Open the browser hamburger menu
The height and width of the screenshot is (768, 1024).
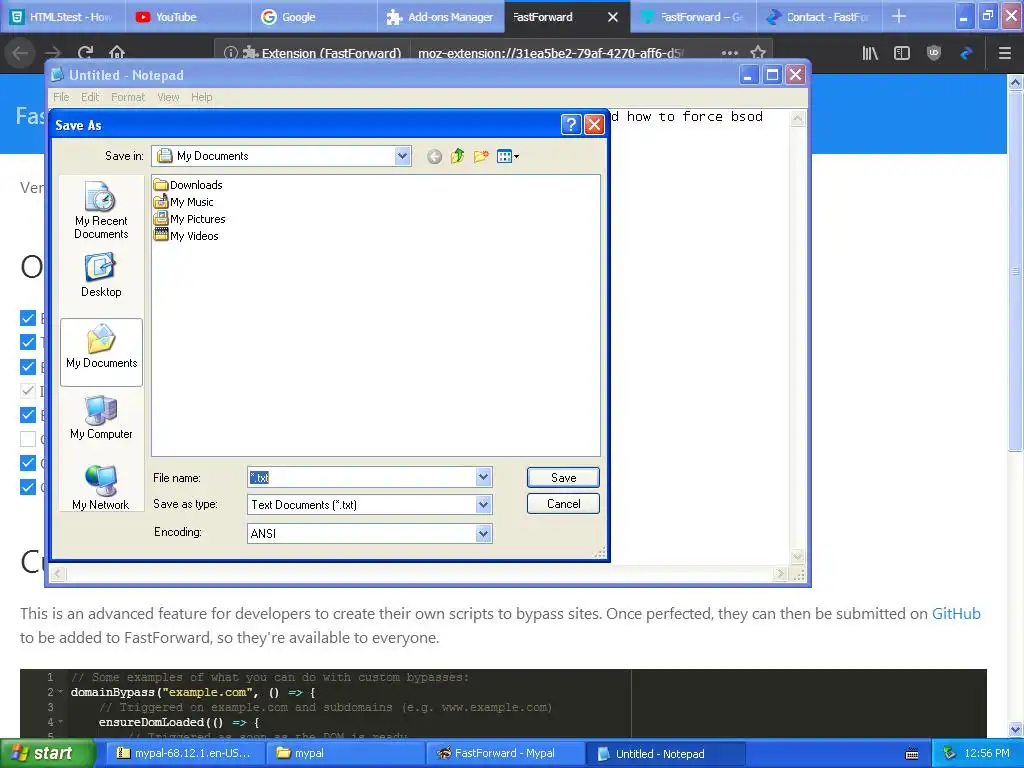click(x=1005, y=53)
